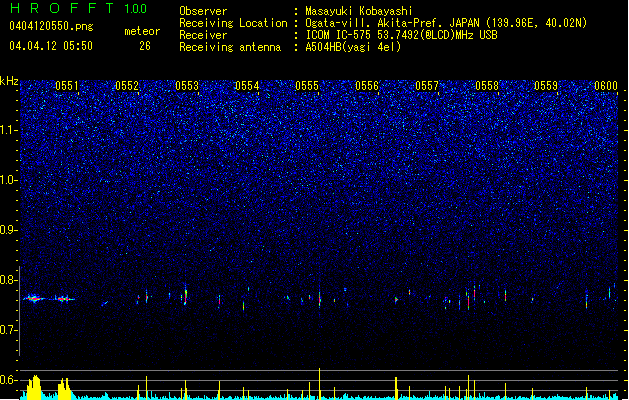Click the 0554 time marker
Image resolution: width=629 pixels, height=400 pixels.
click(x=247, y=86)
